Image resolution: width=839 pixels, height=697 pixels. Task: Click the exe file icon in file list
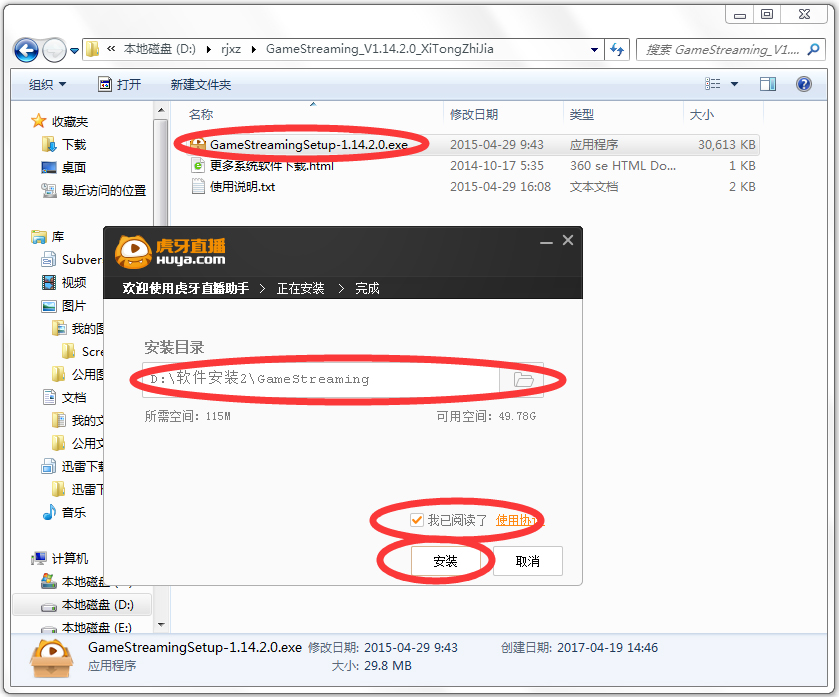click(x=197, y=144)
